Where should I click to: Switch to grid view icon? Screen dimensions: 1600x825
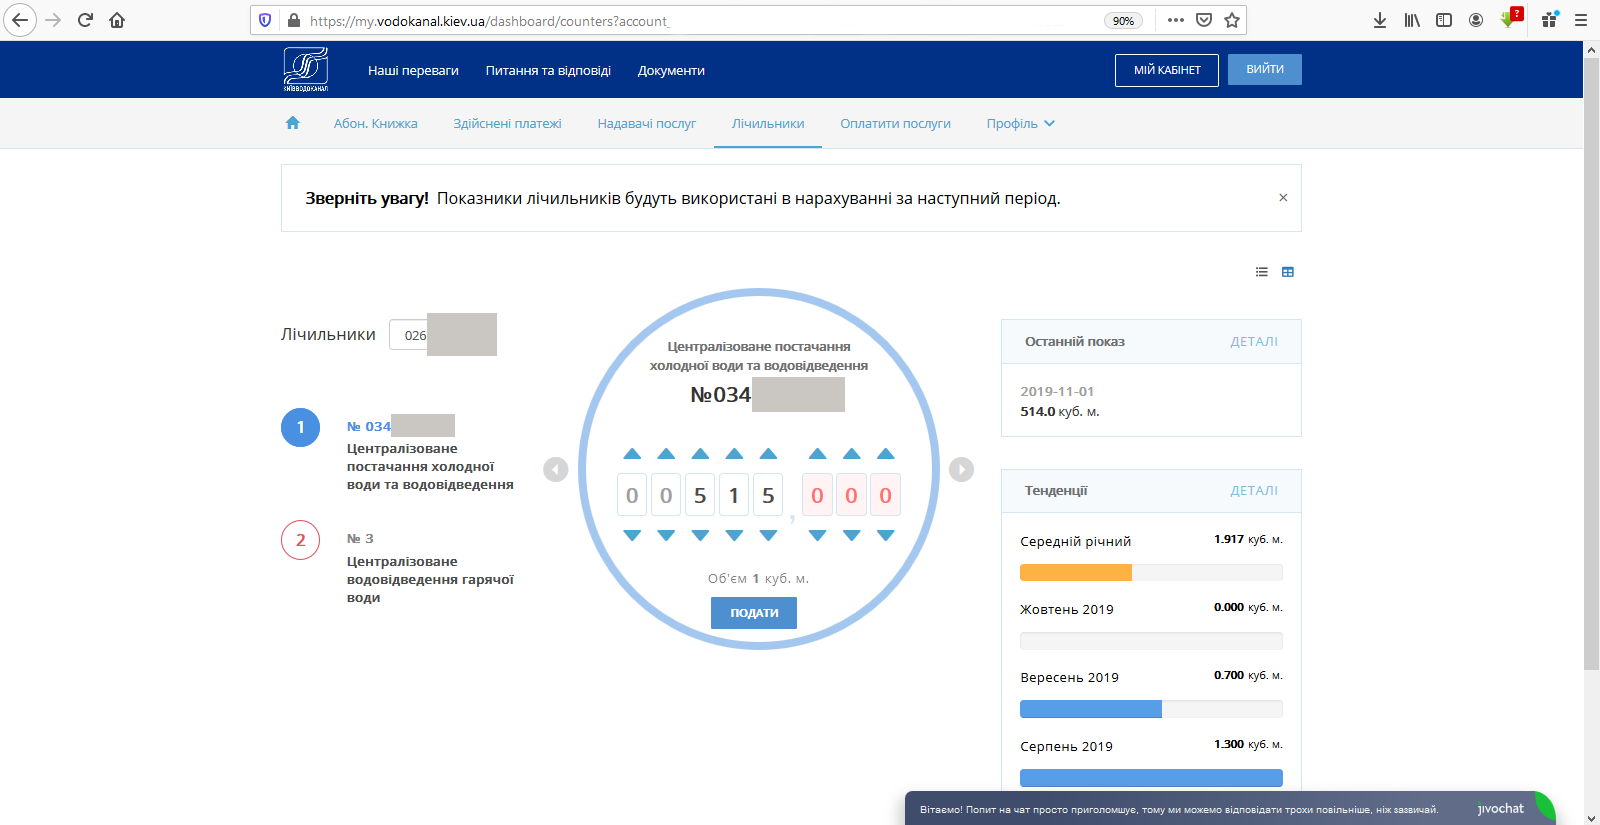[1288, 272]
